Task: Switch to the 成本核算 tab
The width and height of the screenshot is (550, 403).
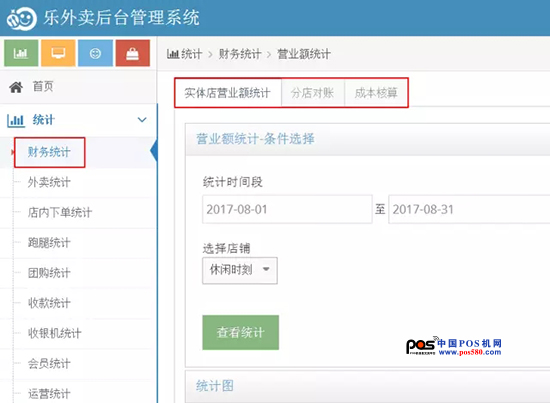Action: [376, 93]
